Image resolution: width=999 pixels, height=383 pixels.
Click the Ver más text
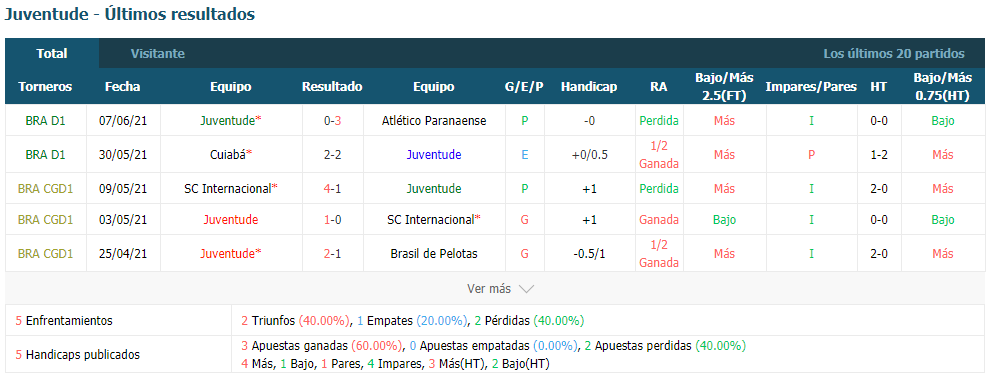click(489, 289)
